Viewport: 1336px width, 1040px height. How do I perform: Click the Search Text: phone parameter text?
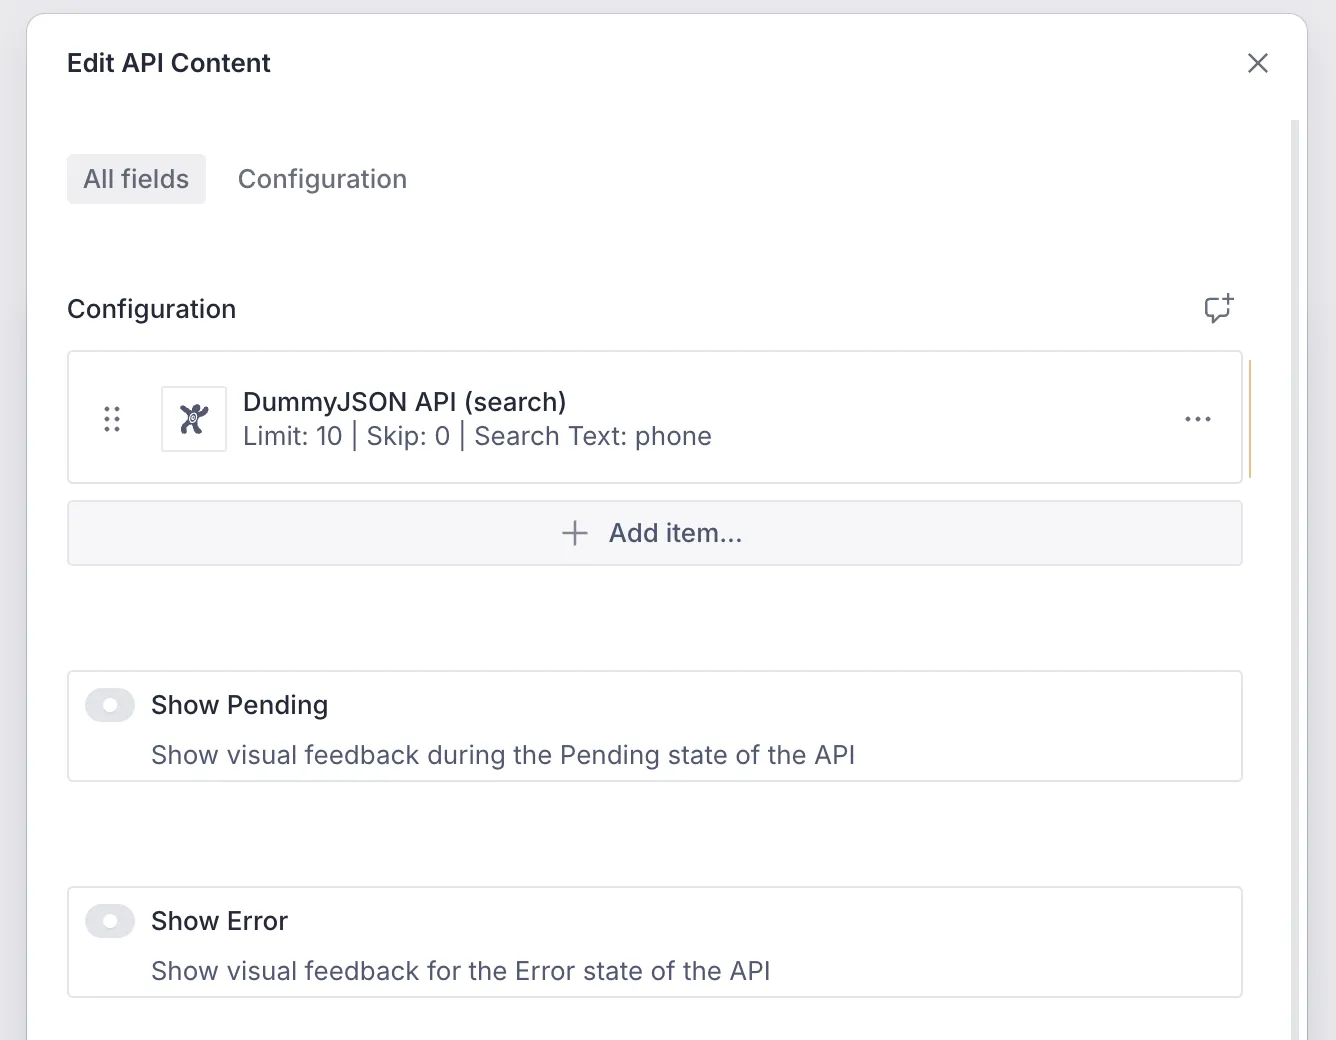click(592, 436)
